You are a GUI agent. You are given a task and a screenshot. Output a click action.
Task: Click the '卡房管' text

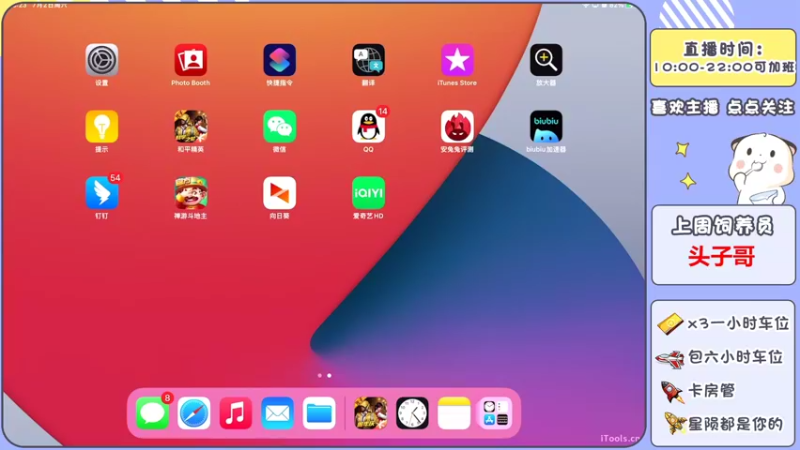[x=712, y=391]
